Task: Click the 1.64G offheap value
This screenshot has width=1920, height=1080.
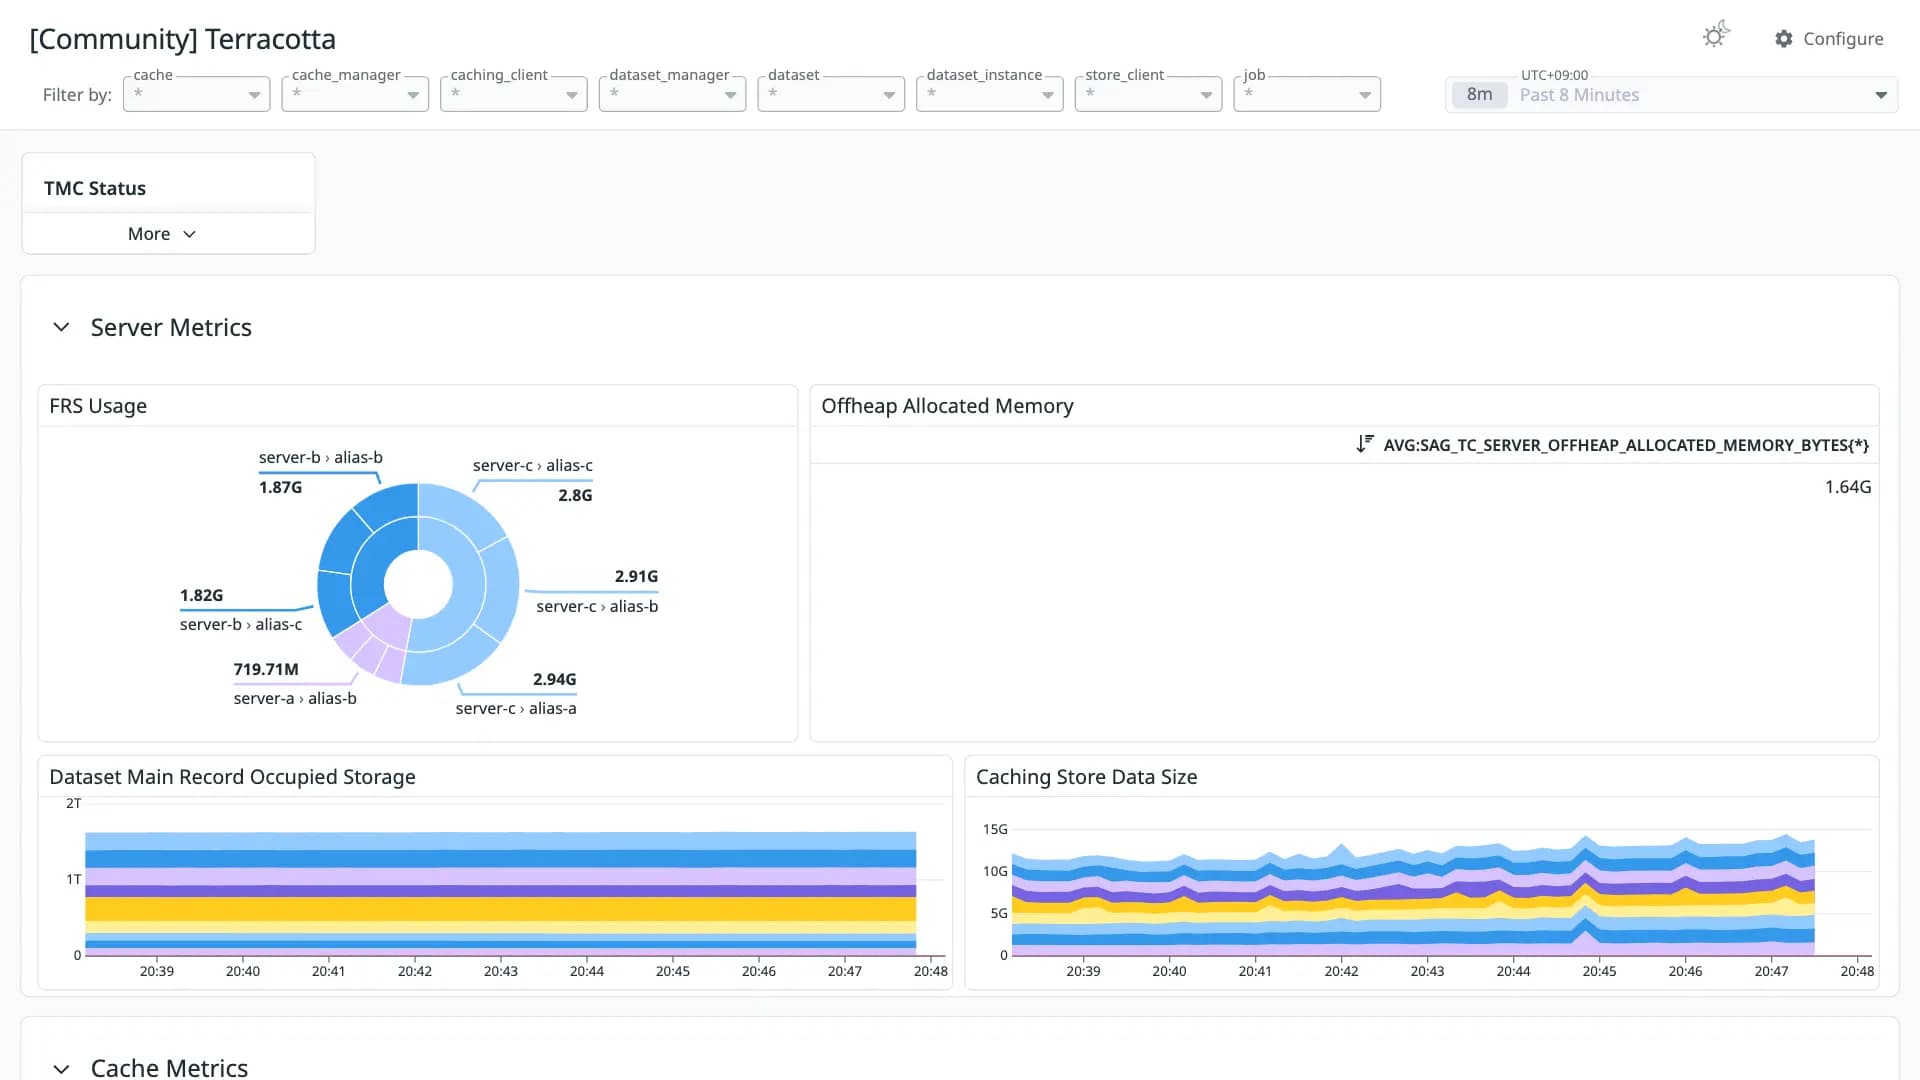Action: 1847,487
